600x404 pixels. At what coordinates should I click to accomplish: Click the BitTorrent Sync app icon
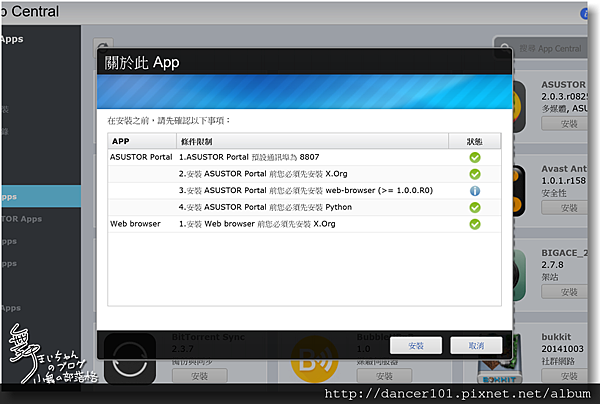130,360
